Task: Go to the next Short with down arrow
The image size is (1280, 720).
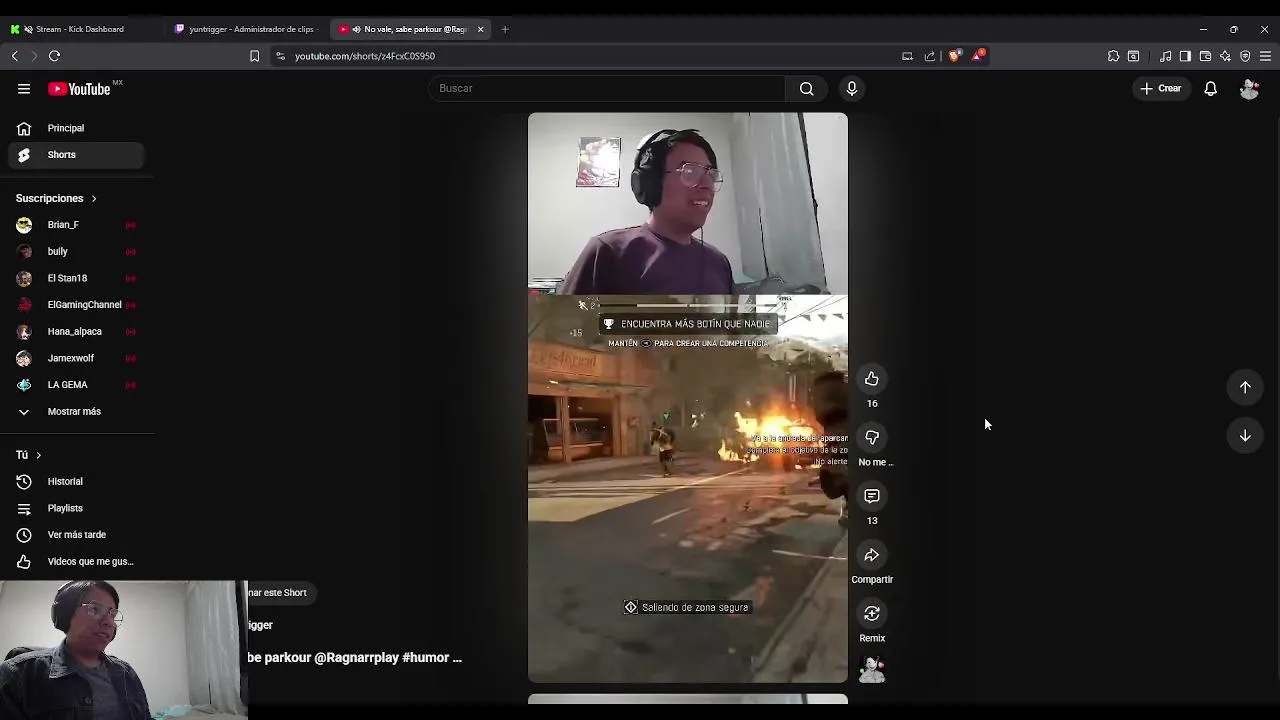Action: pyautogui.click(x=1245, y=436)
